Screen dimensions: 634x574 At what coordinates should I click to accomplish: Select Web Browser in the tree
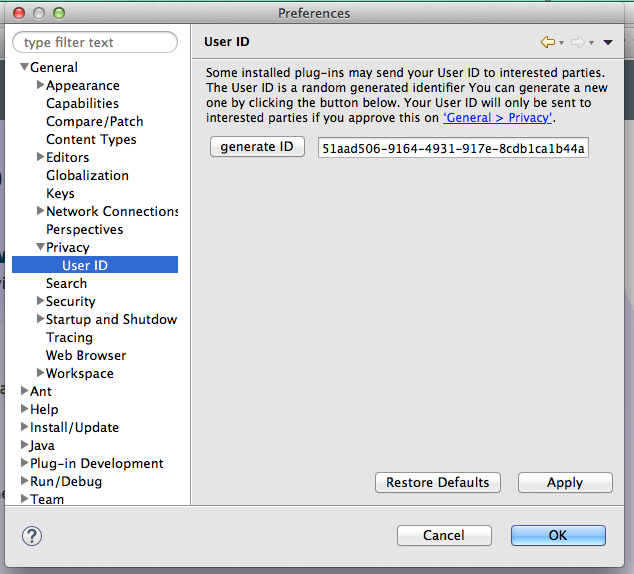[86, 355]
